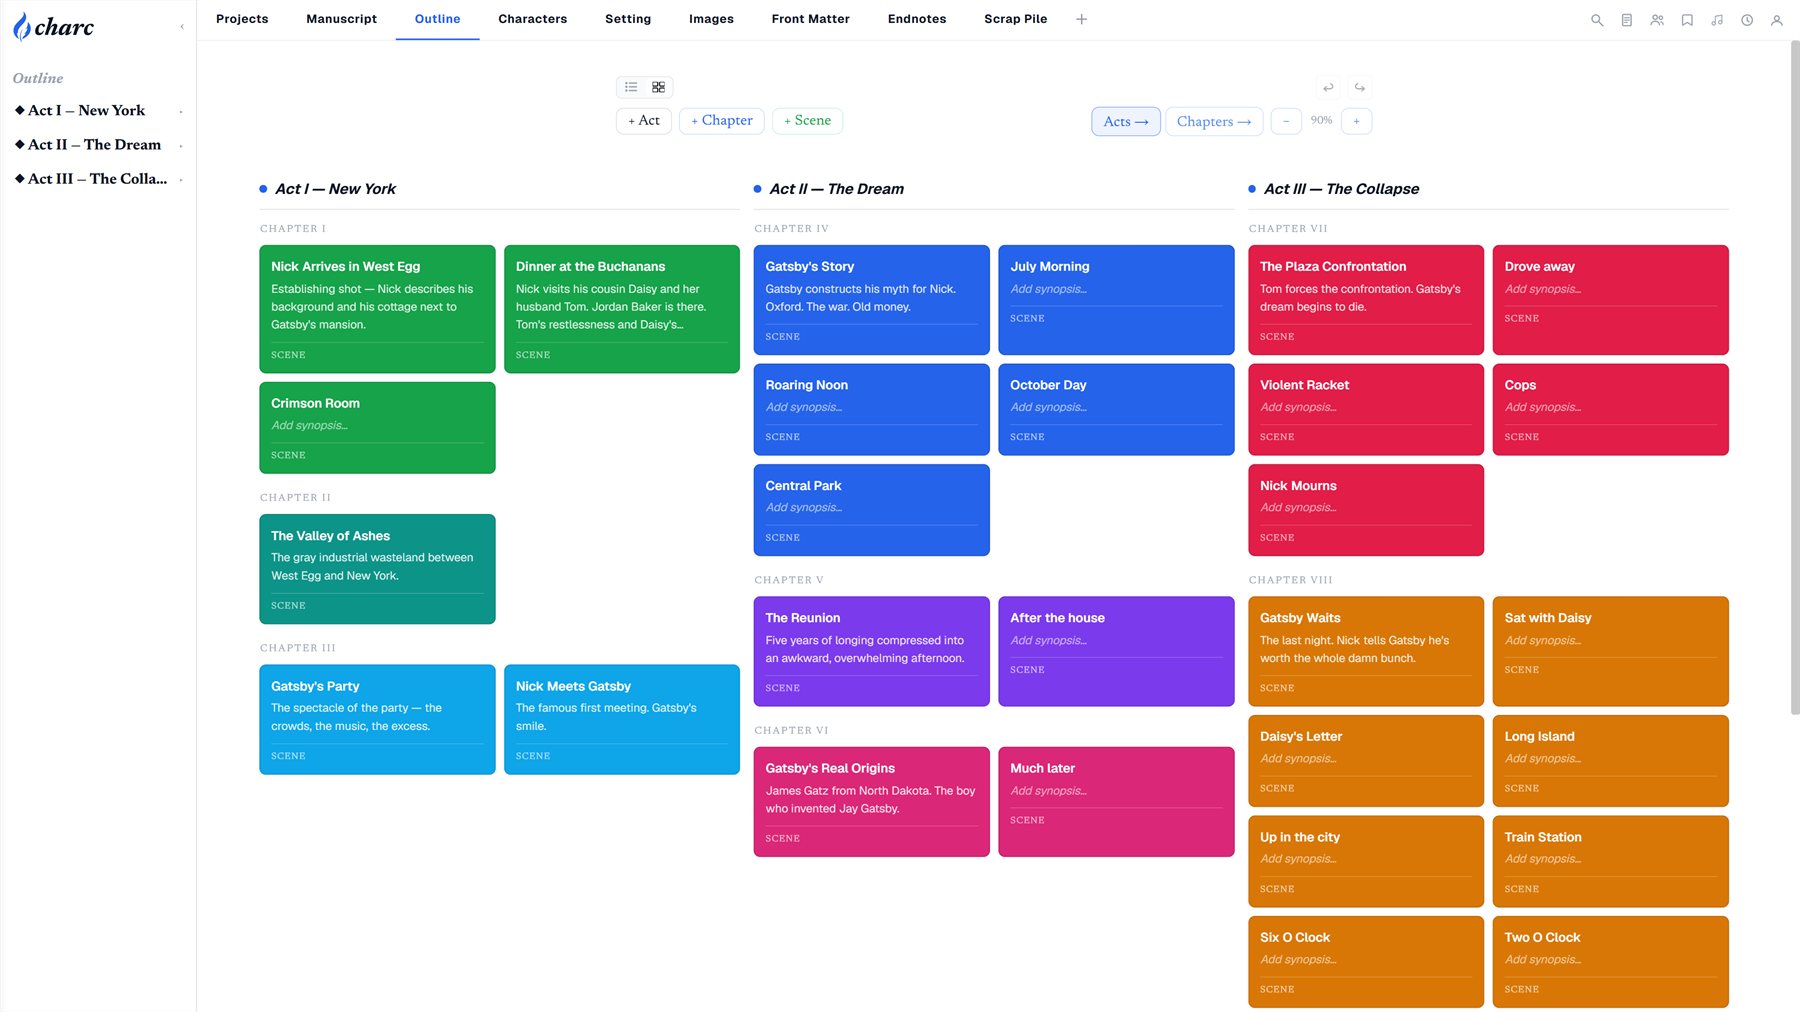Viewport: 1800px width, 1012px height.
Task: Click the Act II — The Dream heading
Action: [x=836, y=189]
